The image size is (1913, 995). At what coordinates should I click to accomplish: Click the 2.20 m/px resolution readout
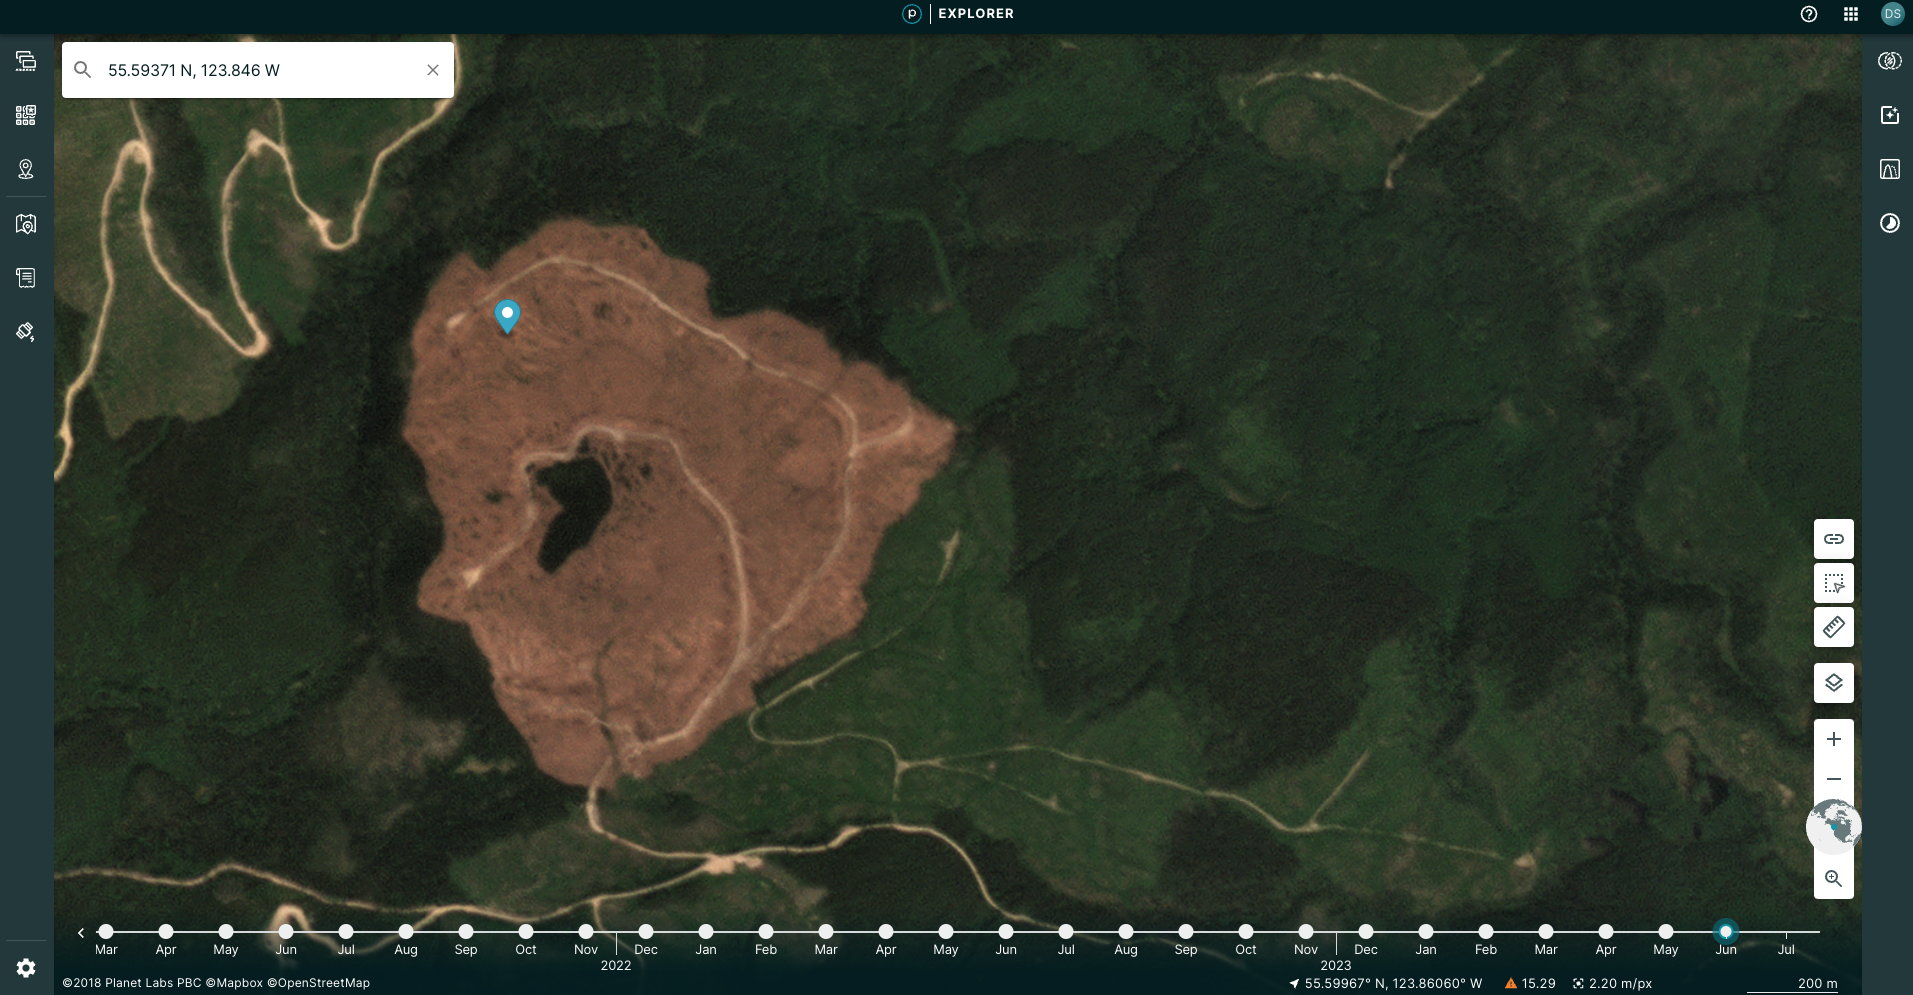(1612, 984)
